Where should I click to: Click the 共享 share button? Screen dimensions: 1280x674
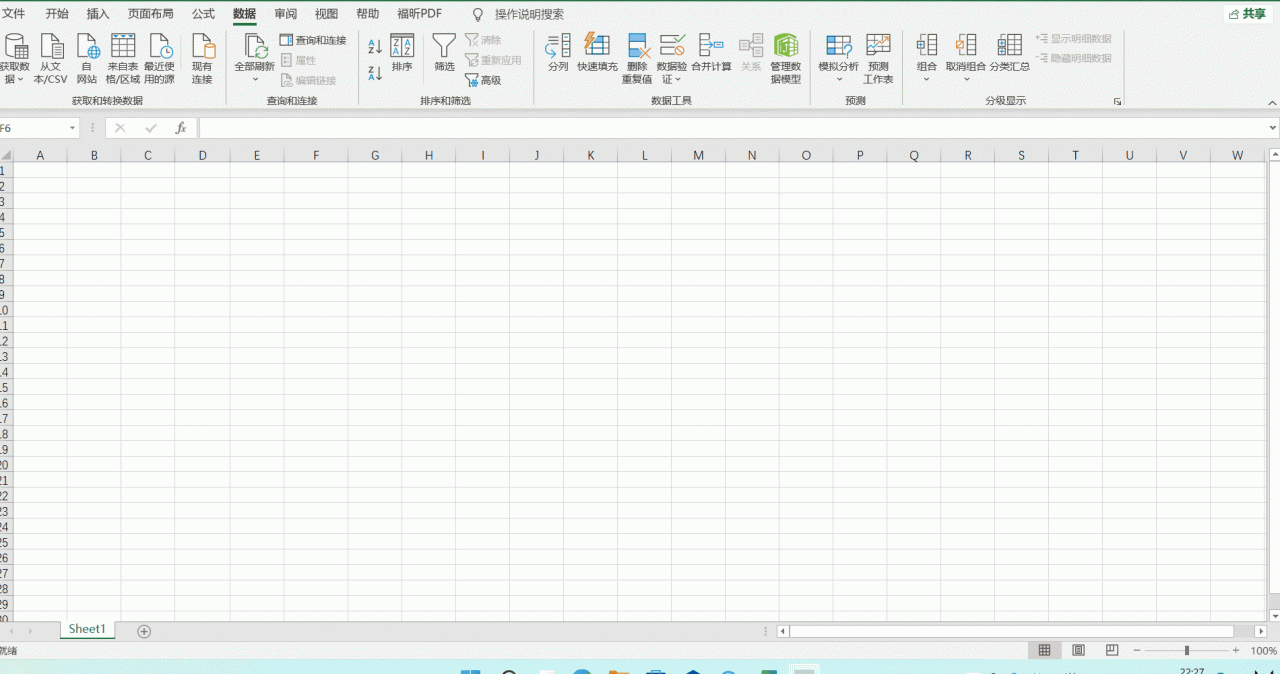click(x=1247, y=14)
